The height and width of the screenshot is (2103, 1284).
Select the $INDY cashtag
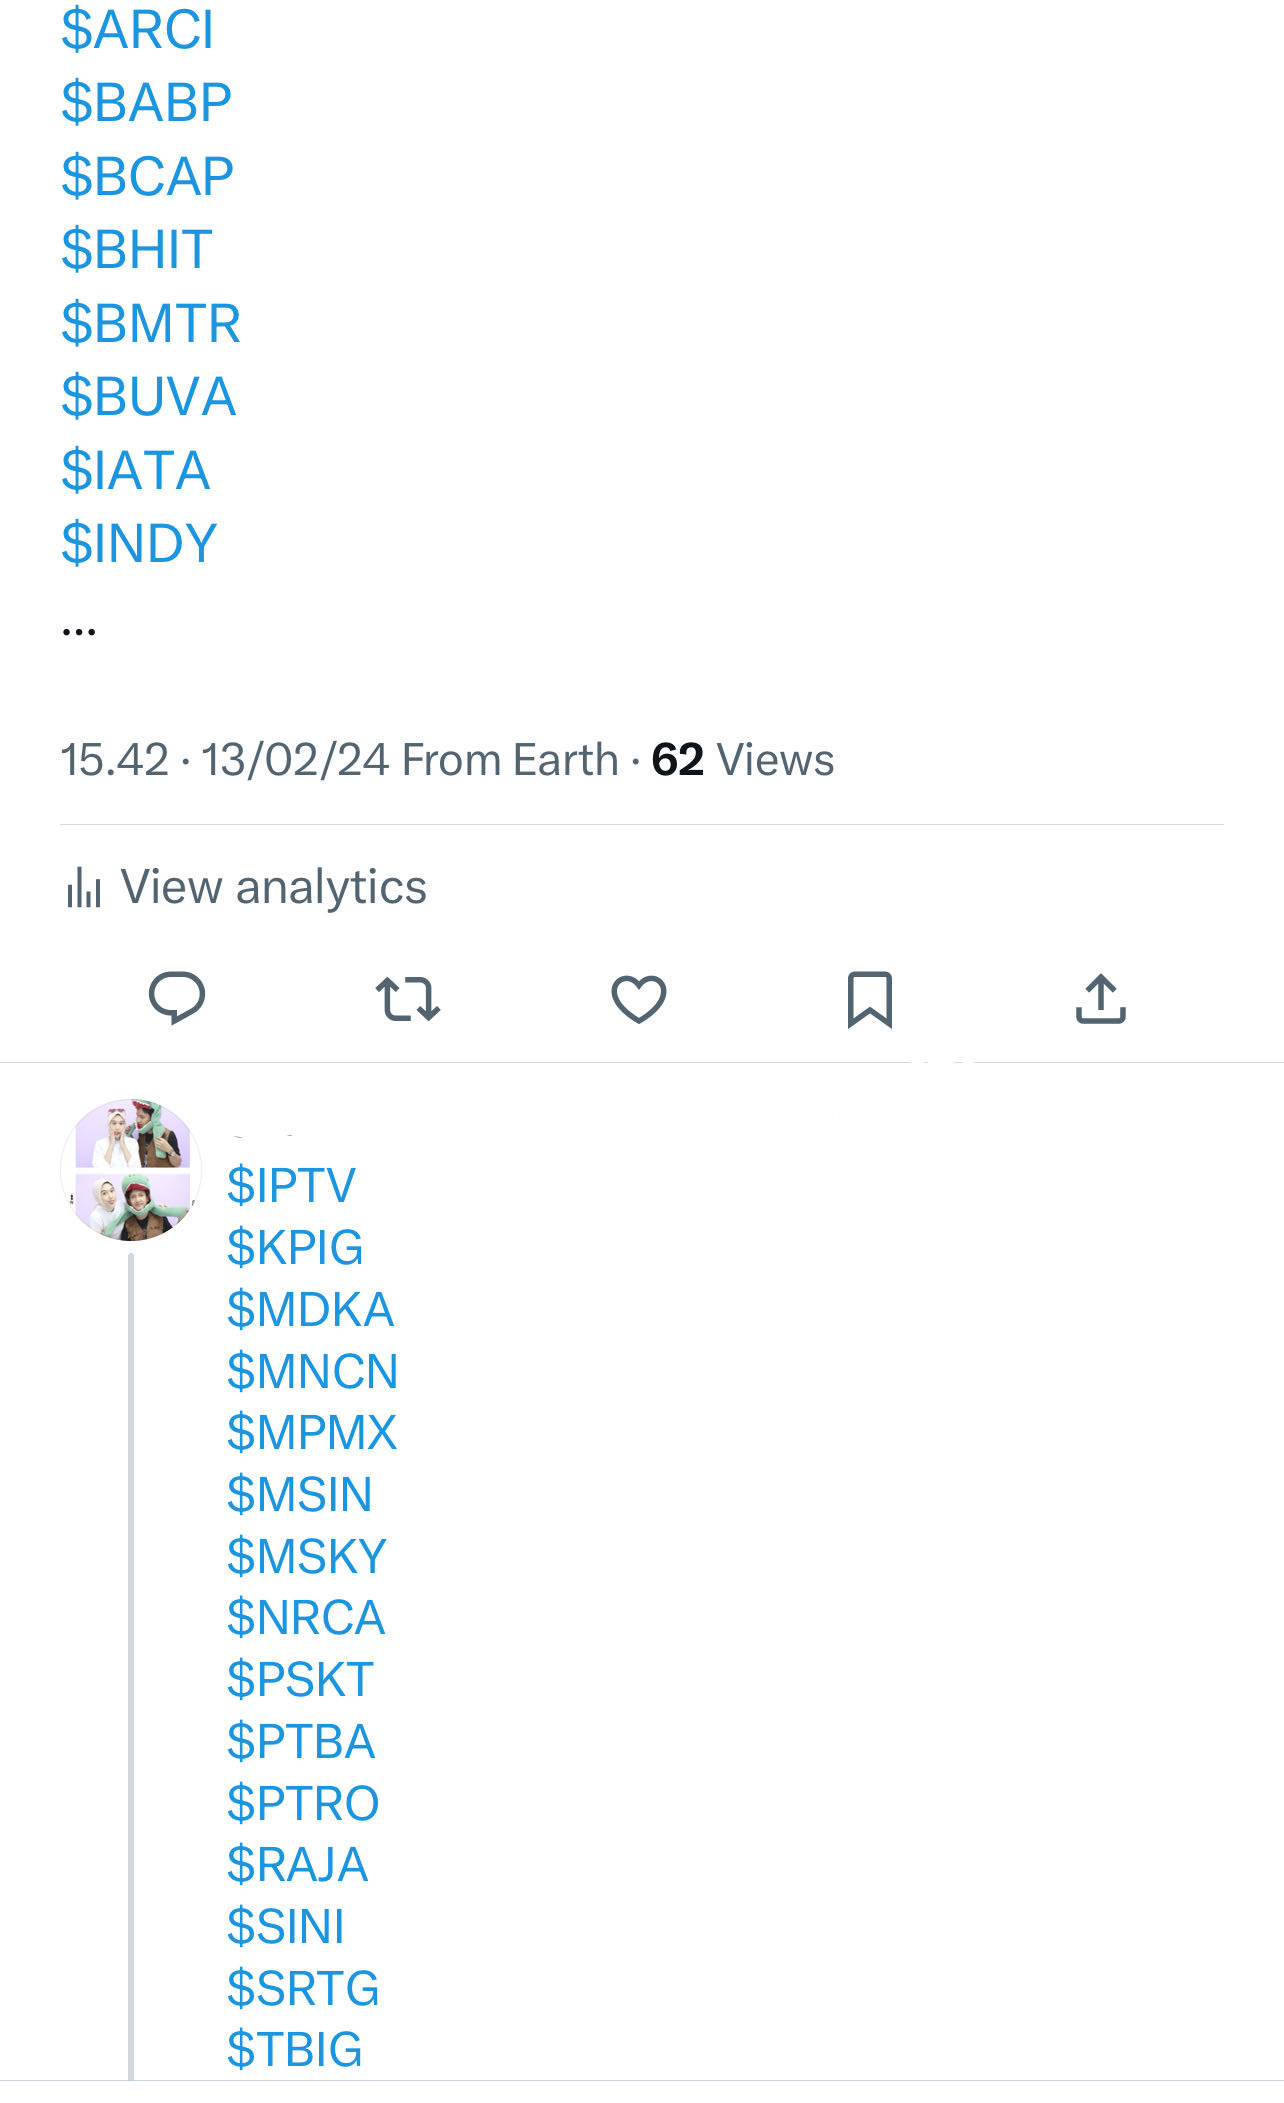point(139,543)
